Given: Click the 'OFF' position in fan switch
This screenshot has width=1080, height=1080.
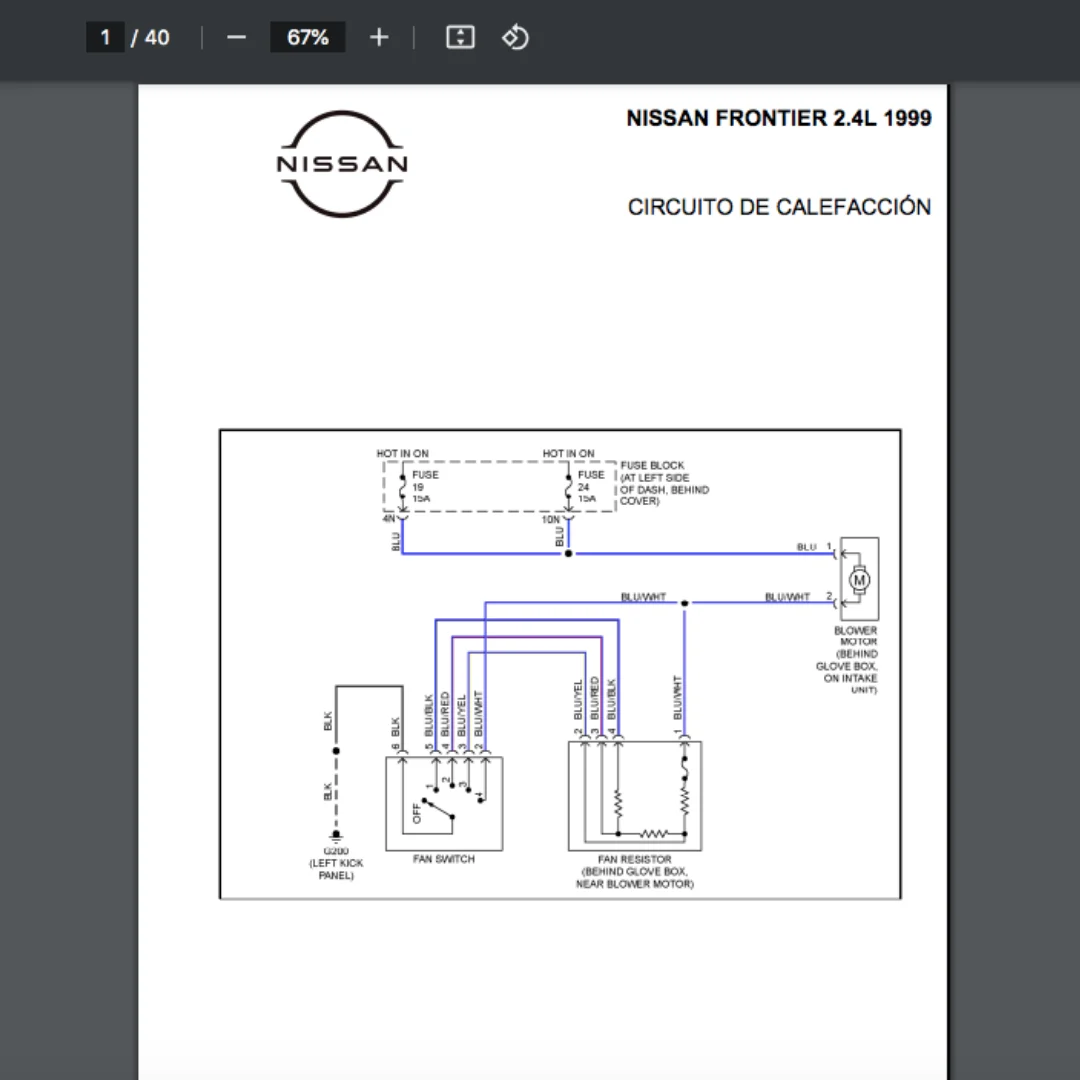Looking at the screenshot, I should [x=416, y=813].
